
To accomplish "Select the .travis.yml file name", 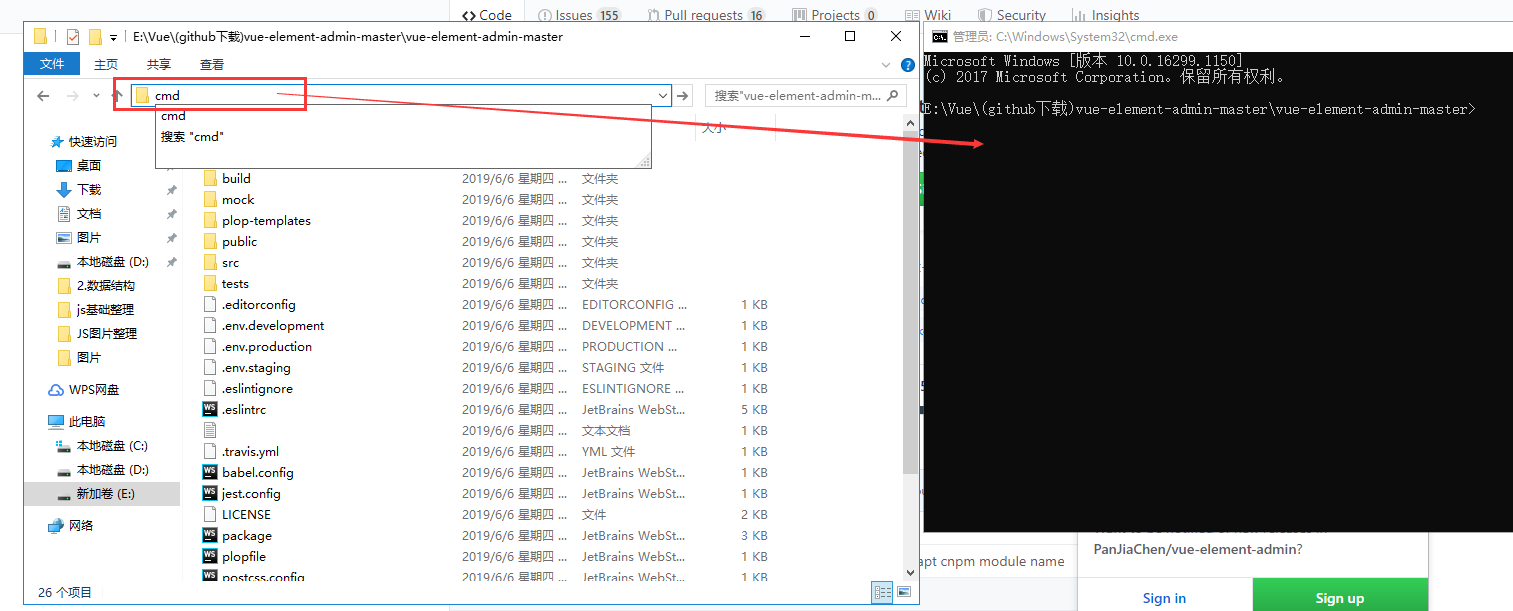I will click(250, 452).
